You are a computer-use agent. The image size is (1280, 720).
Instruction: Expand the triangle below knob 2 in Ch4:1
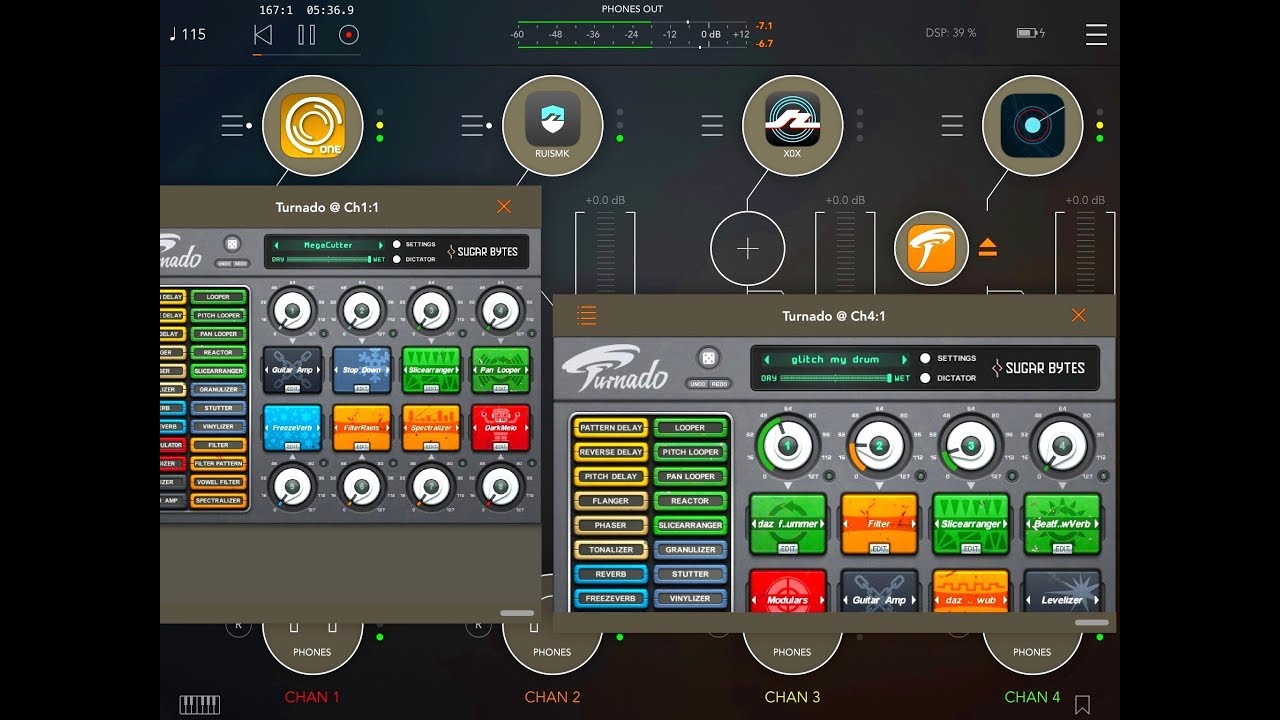coord(879,485)
